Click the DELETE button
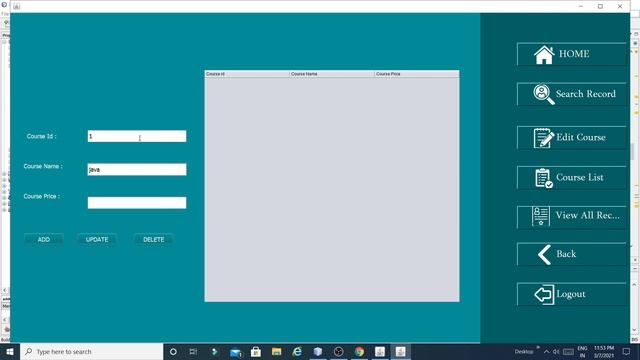The image size is (640, 360). click(153, 240)
